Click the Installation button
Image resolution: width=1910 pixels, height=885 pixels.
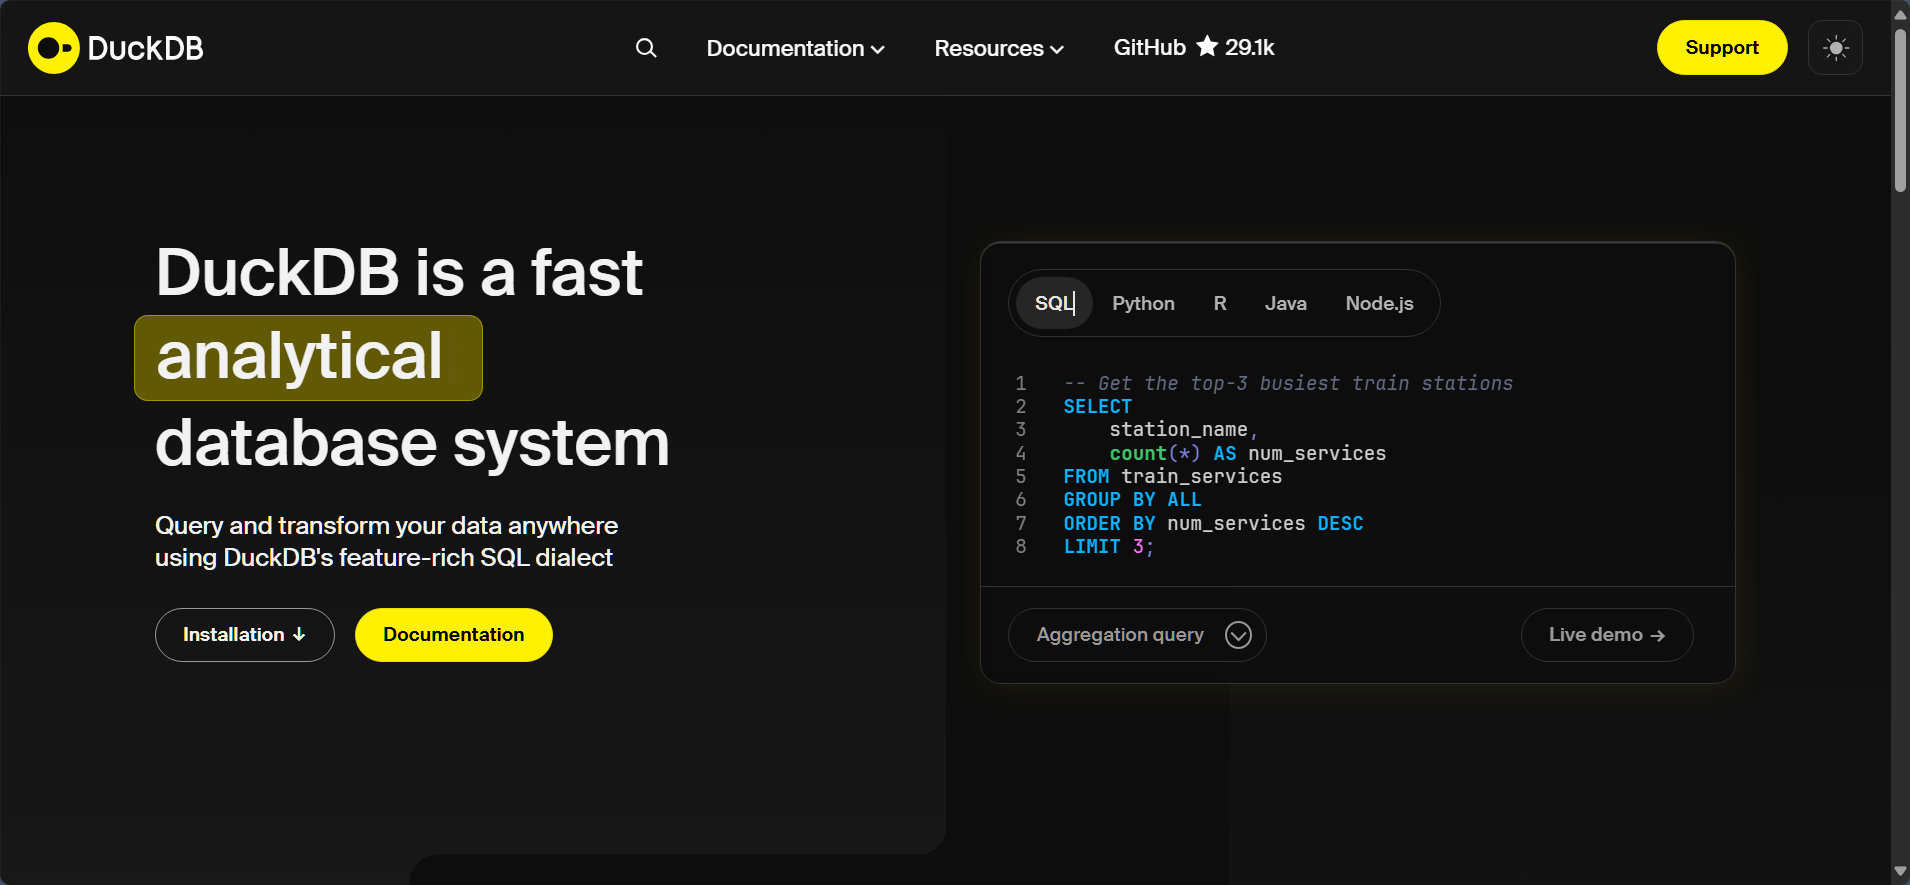coord(245,635)
